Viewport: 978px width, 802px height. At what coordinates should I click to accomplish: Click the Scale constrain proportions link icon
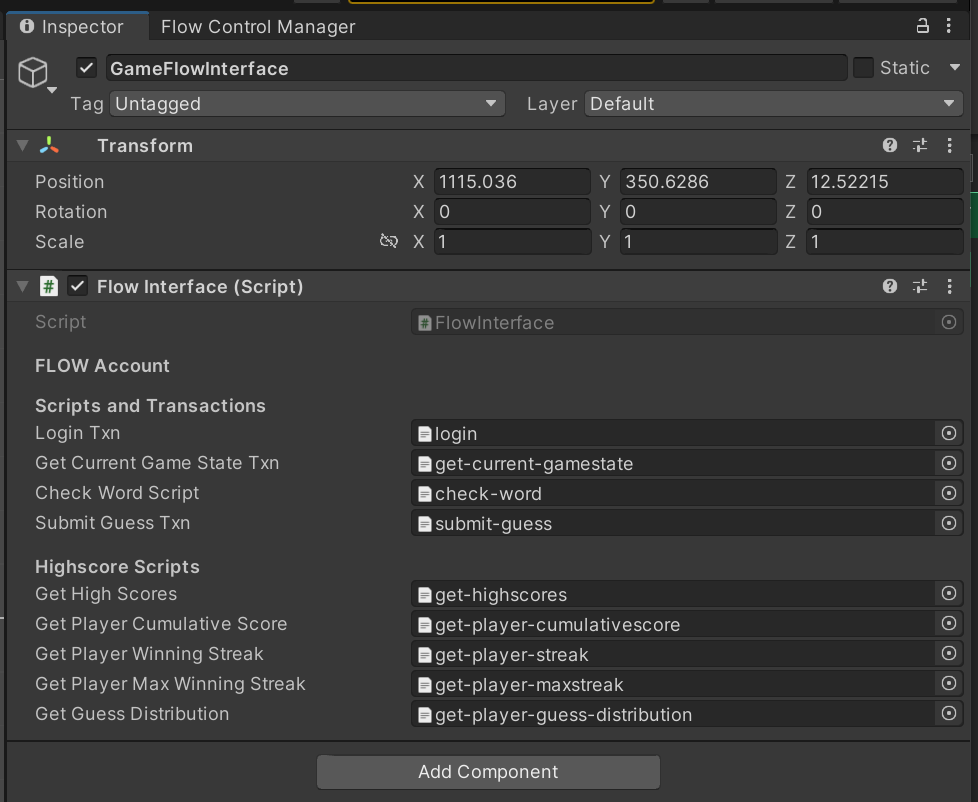click(389, 242)
